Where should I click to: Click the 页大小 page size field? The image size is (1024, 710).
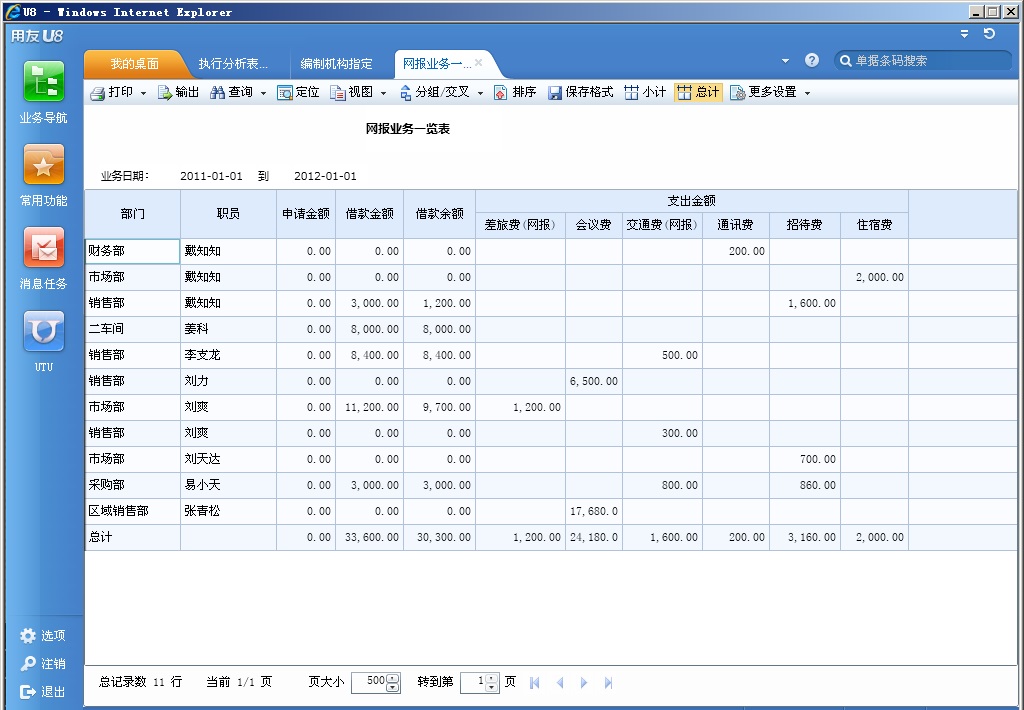click(x=376, y=683)
